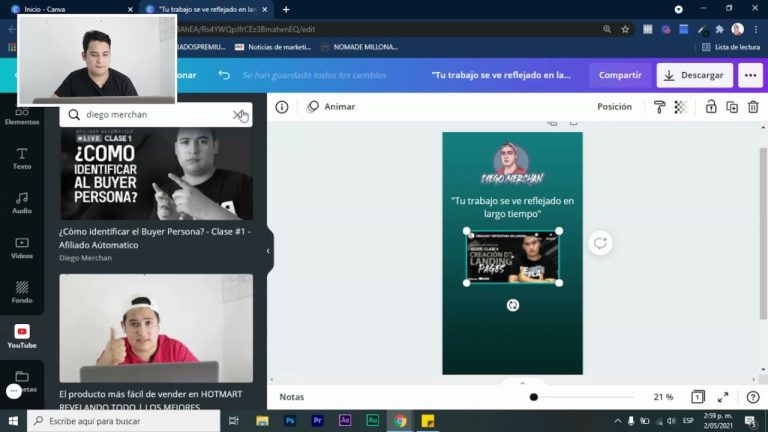This screenshot has height=432, width=768.
Task: Click the Windows taskbar search box
Action: click(x=123, y=421)
